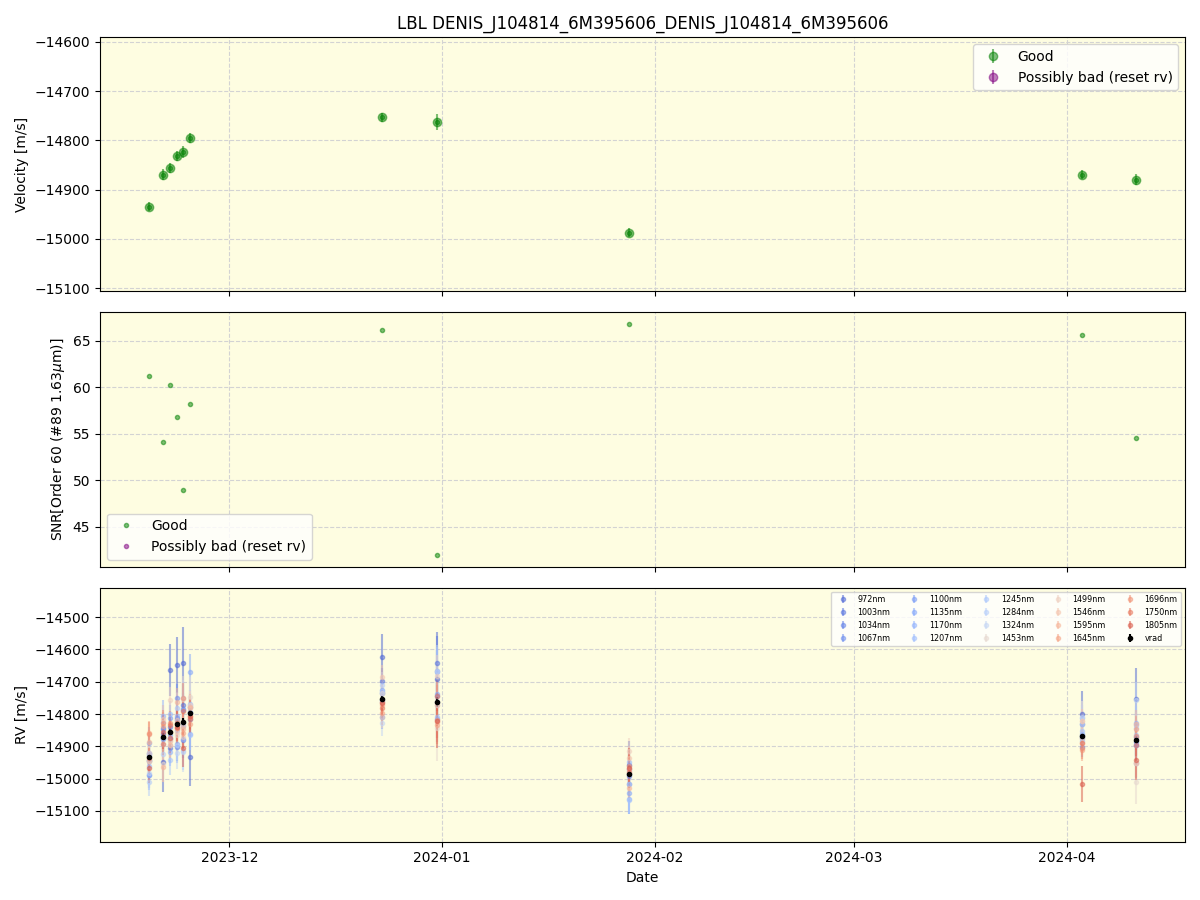Click 'Good' entry in velocity panel legend
The width and height of the screenshot is (1200, 900).
1035,56
